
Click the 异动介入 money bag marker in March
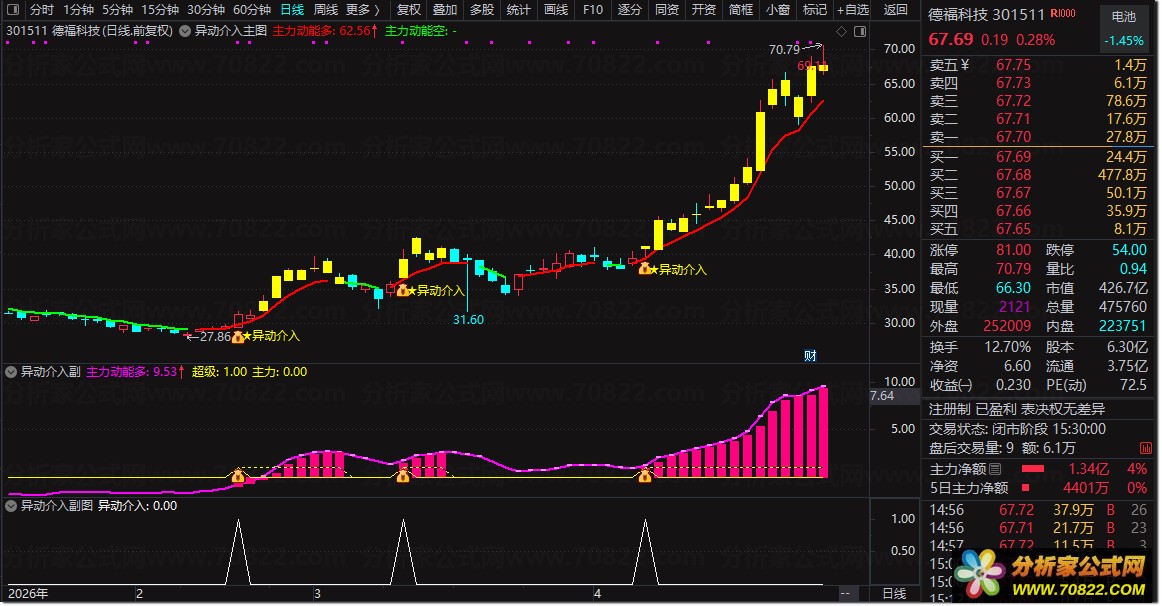(402, 290)
